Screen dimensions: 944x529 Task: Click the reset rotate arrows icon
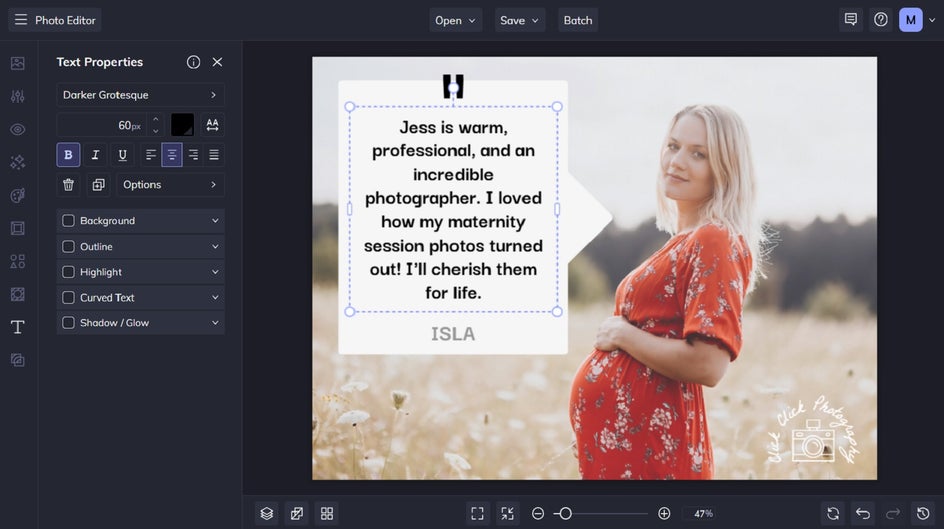(x=833, y=513)
